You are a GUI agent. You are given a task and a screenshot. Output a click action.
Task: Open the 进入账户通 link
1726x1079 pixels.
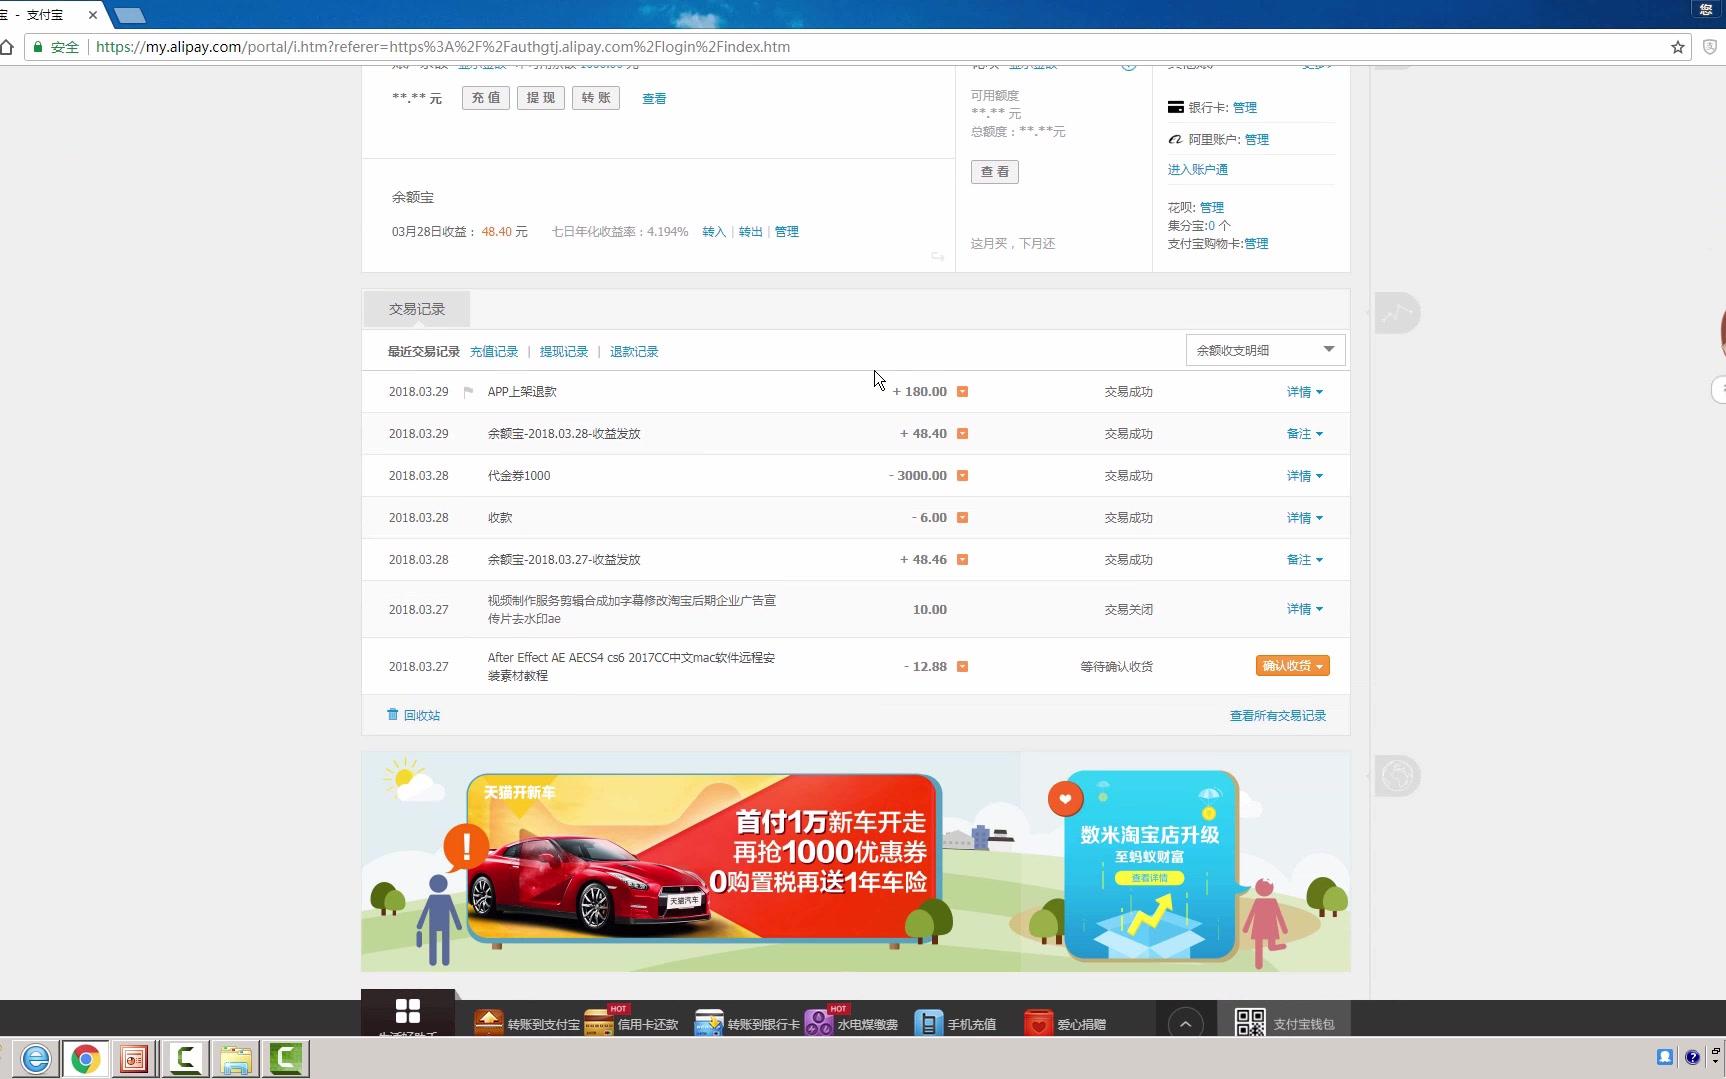1198,170
